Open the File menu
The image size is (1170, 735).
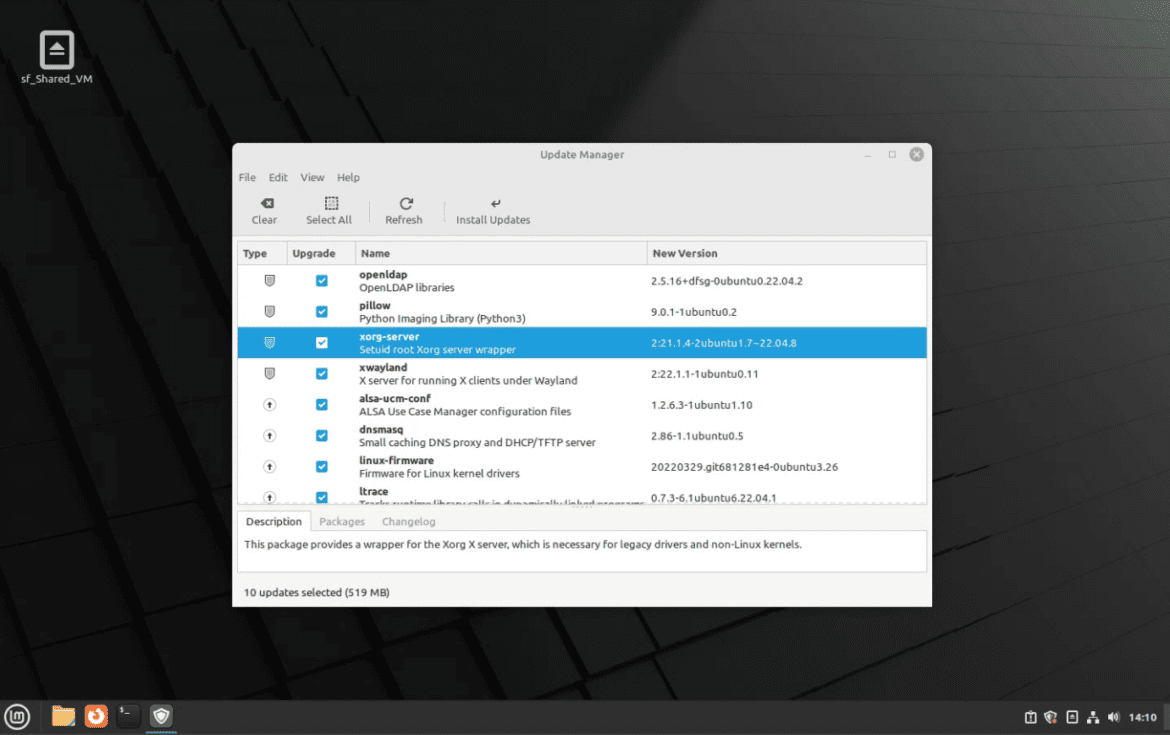tap(246, 177)
